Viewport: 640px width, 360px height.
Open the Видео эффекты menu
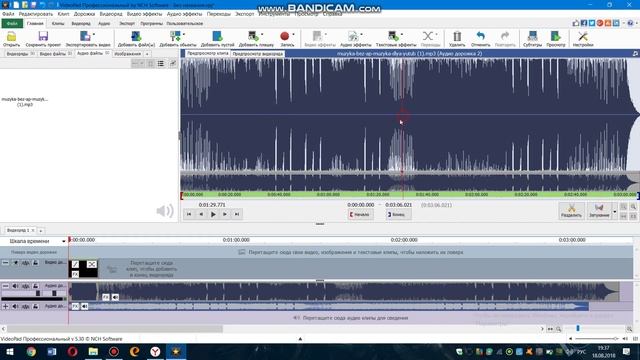(x=144, y=14)
